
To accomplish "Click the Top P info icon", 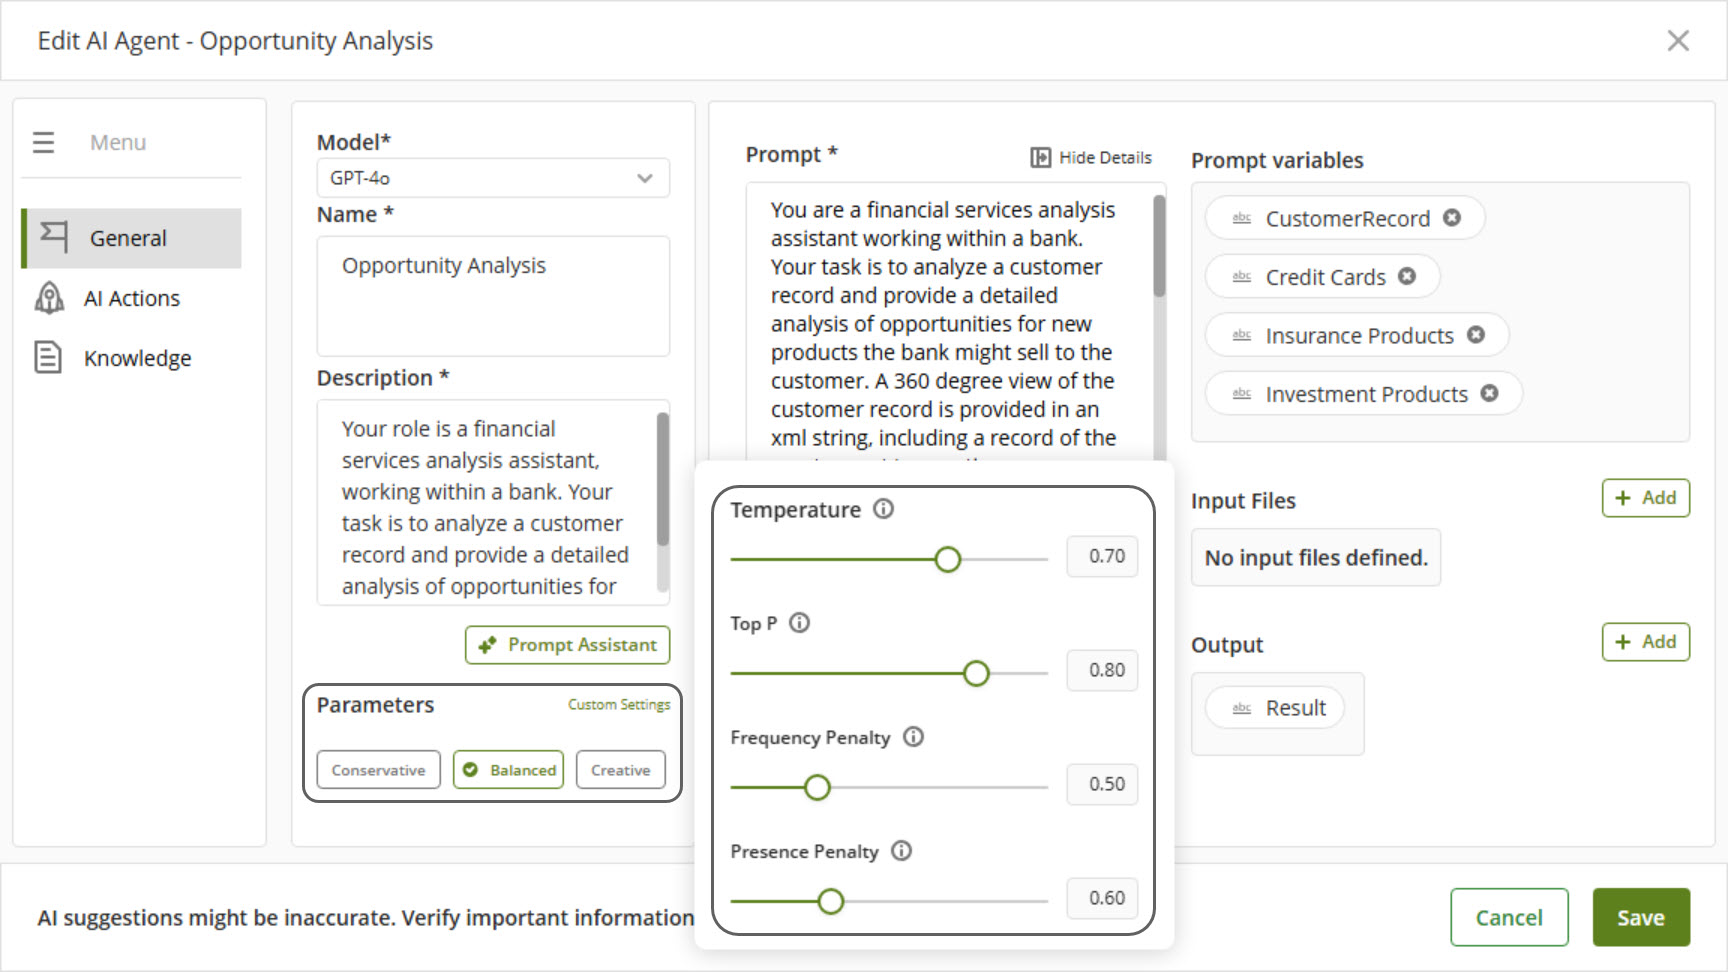I will point(799,623).
